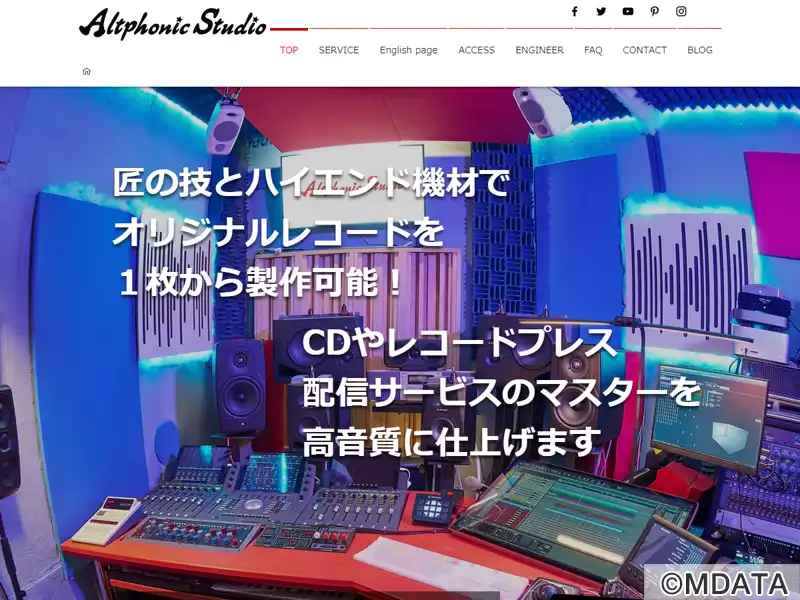Image resolution: width=800 pixels, height=600 pixels.
Task: Click the red line under the header
Action: pos(289,29)
